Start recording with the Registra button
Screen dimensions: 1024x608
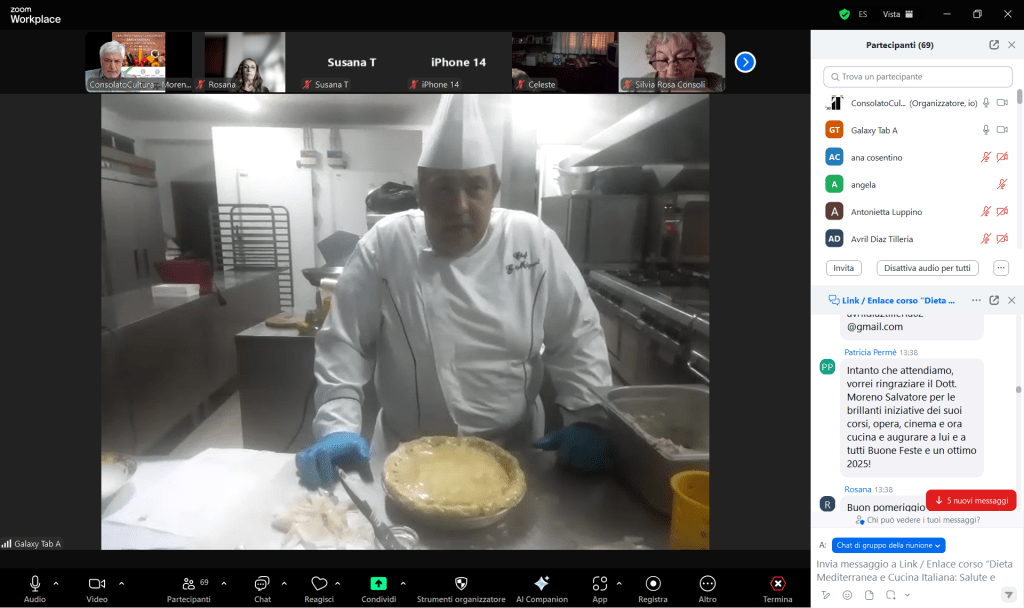[653, 583]
